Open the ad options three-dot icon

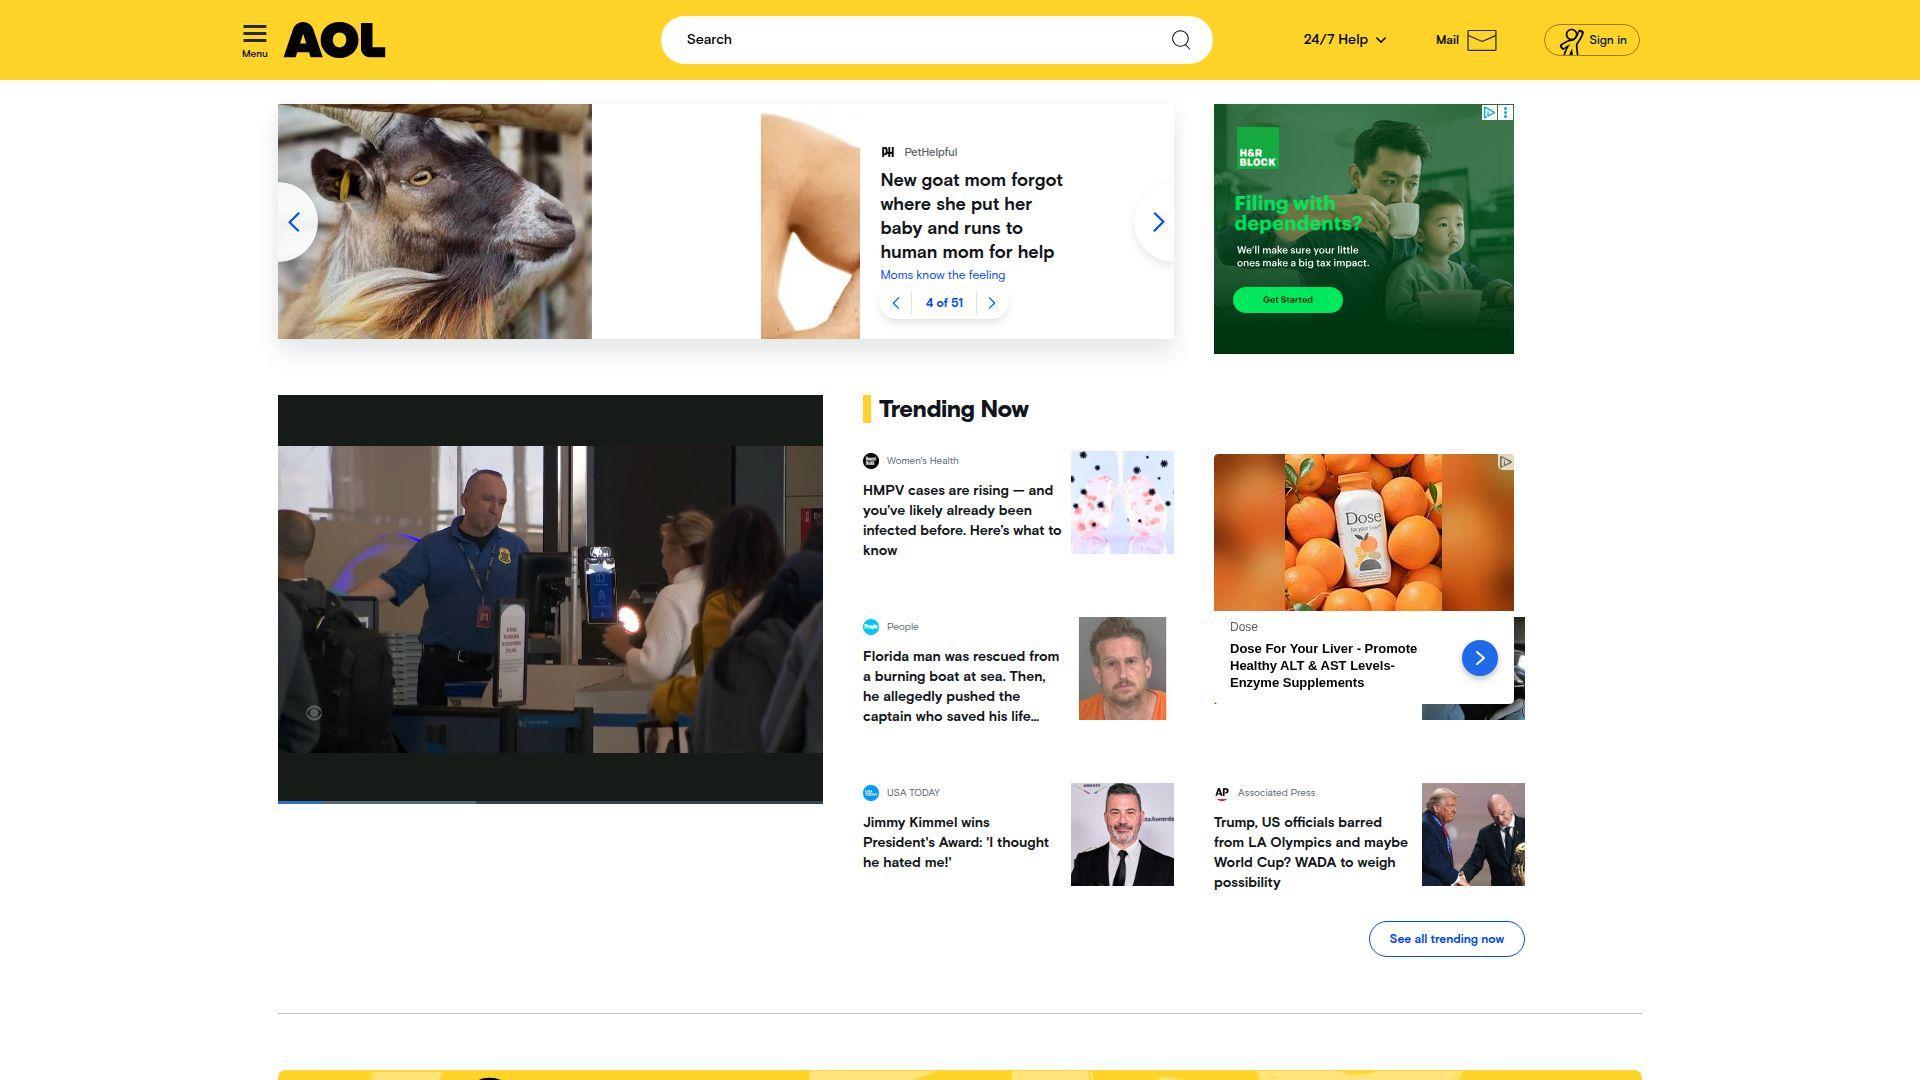pyautogui.click(x=1505, y=112)
